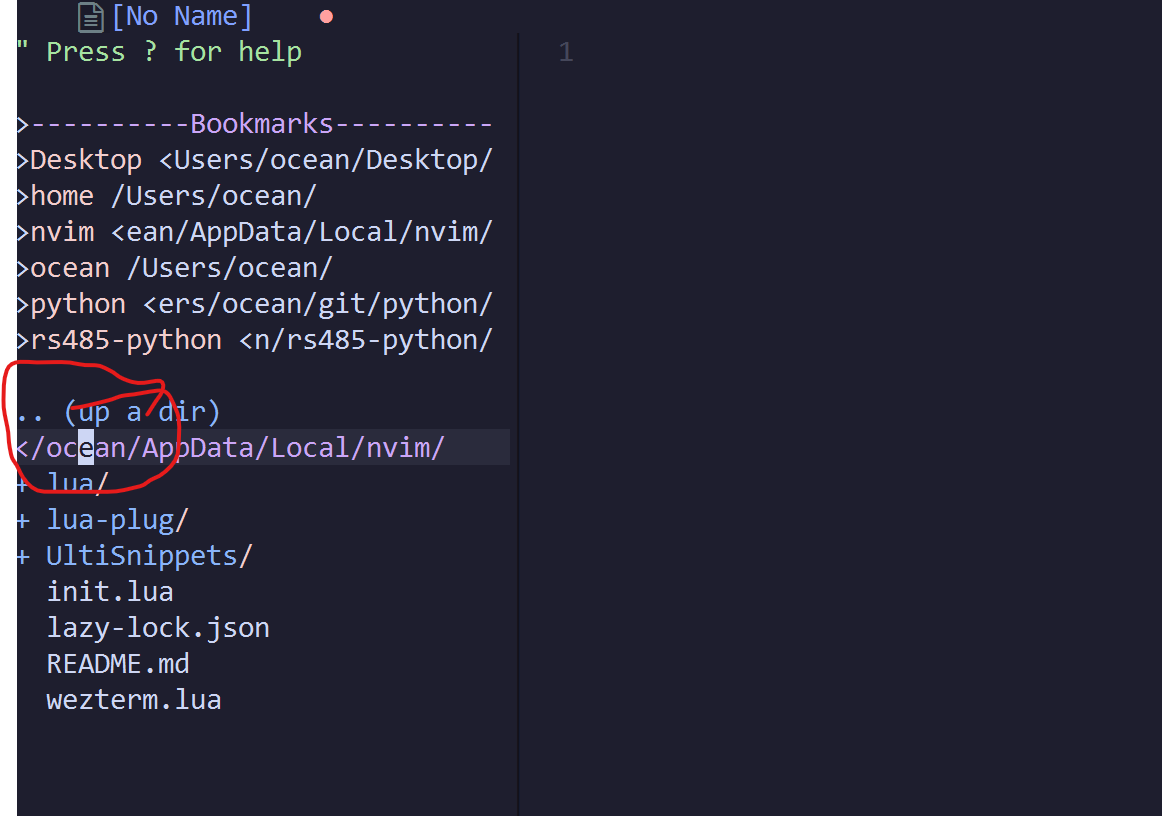Select the [No Name] buffer tab

click(182, 16)
